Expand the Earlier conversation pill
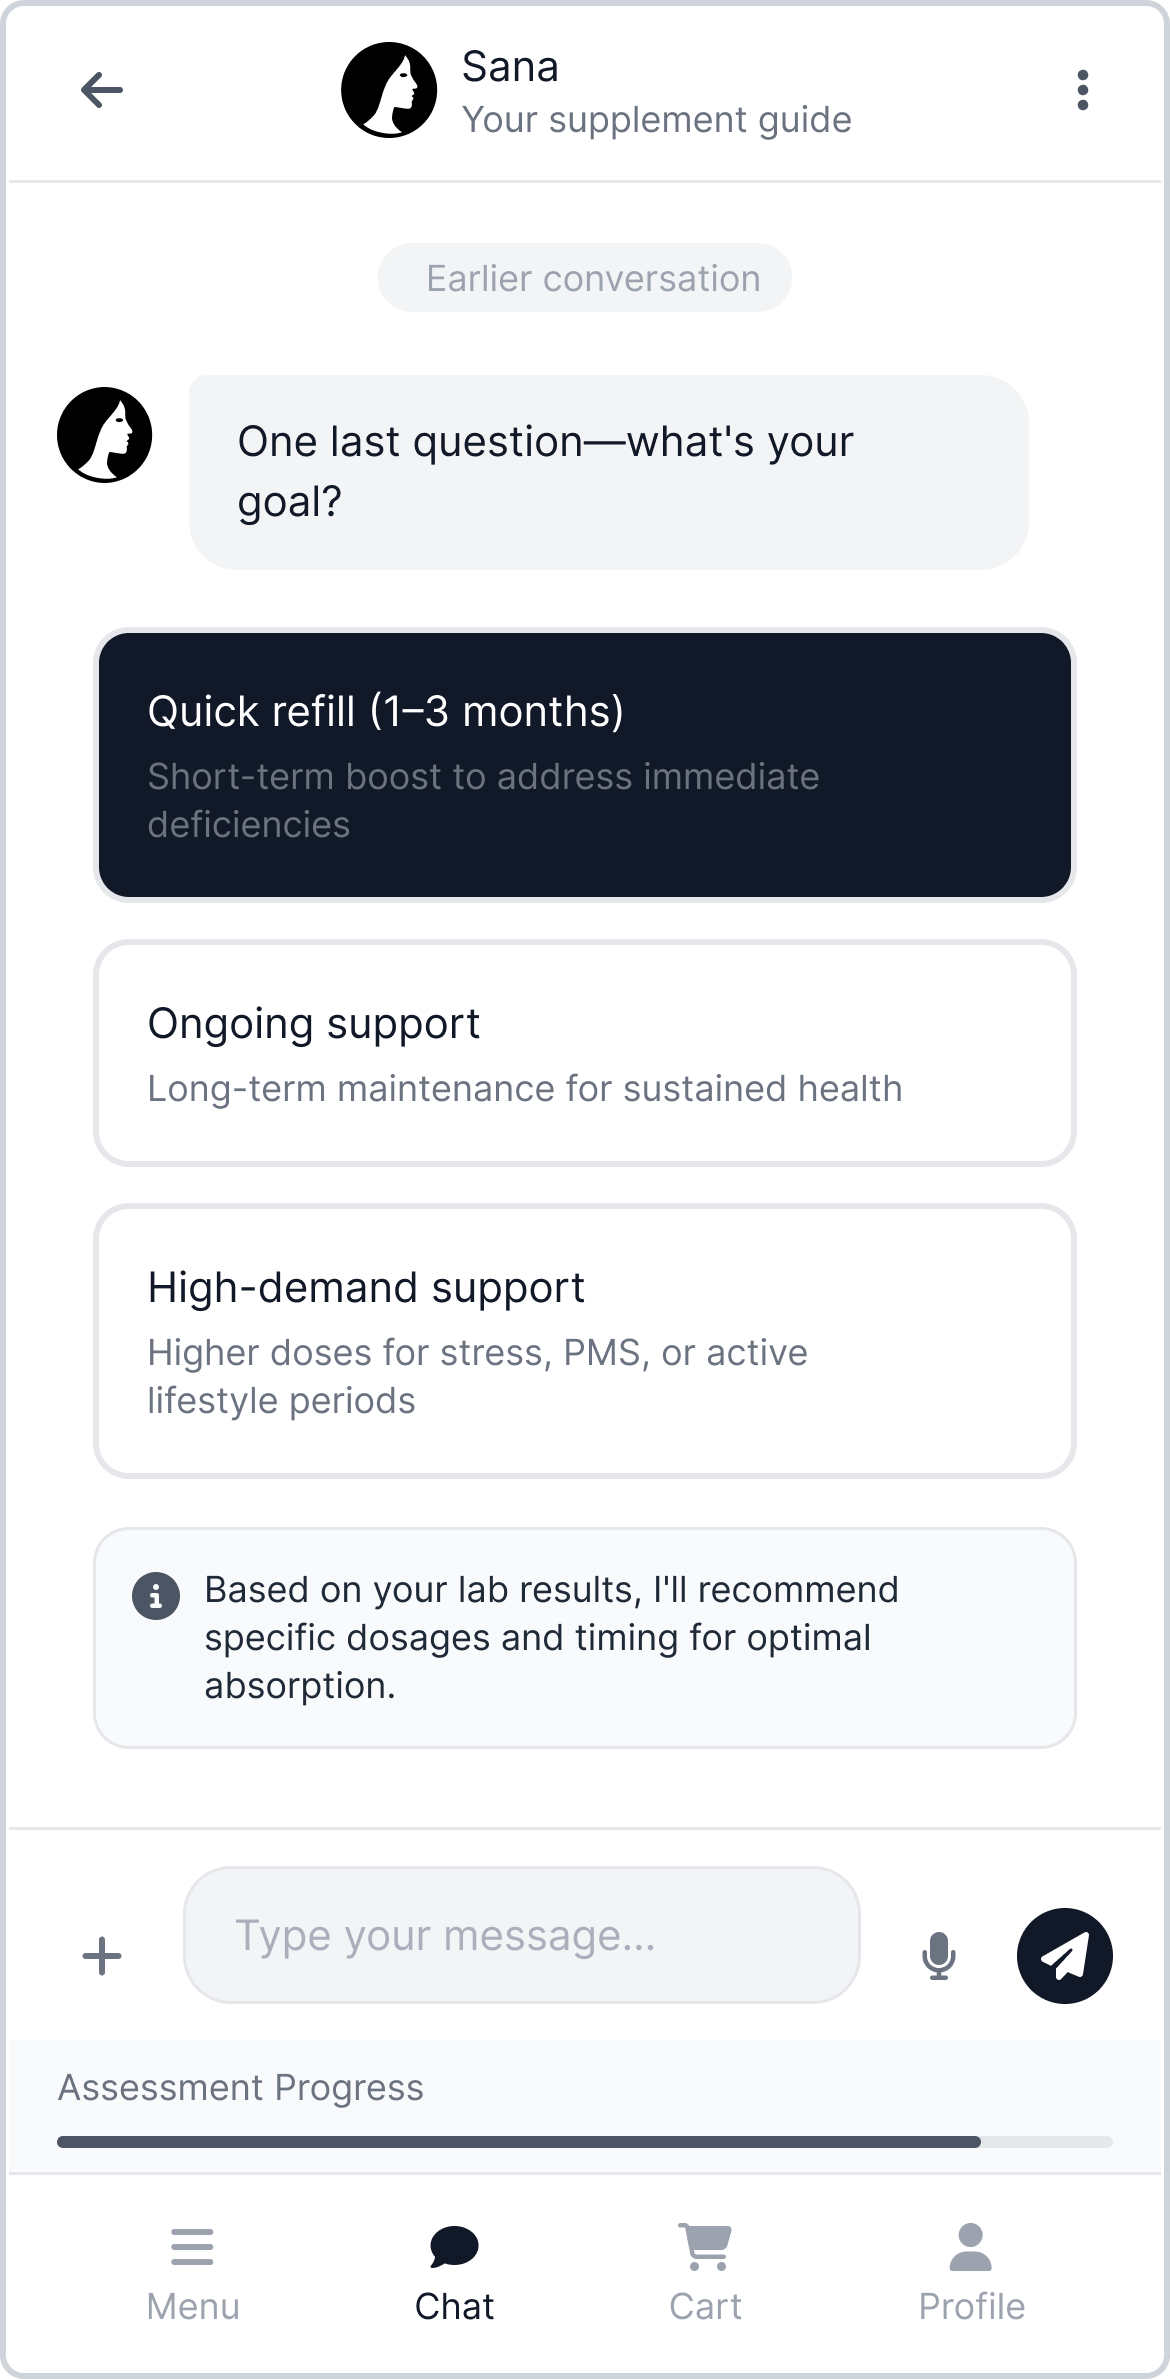The image size is (1170, 2379). coord(585,278)
